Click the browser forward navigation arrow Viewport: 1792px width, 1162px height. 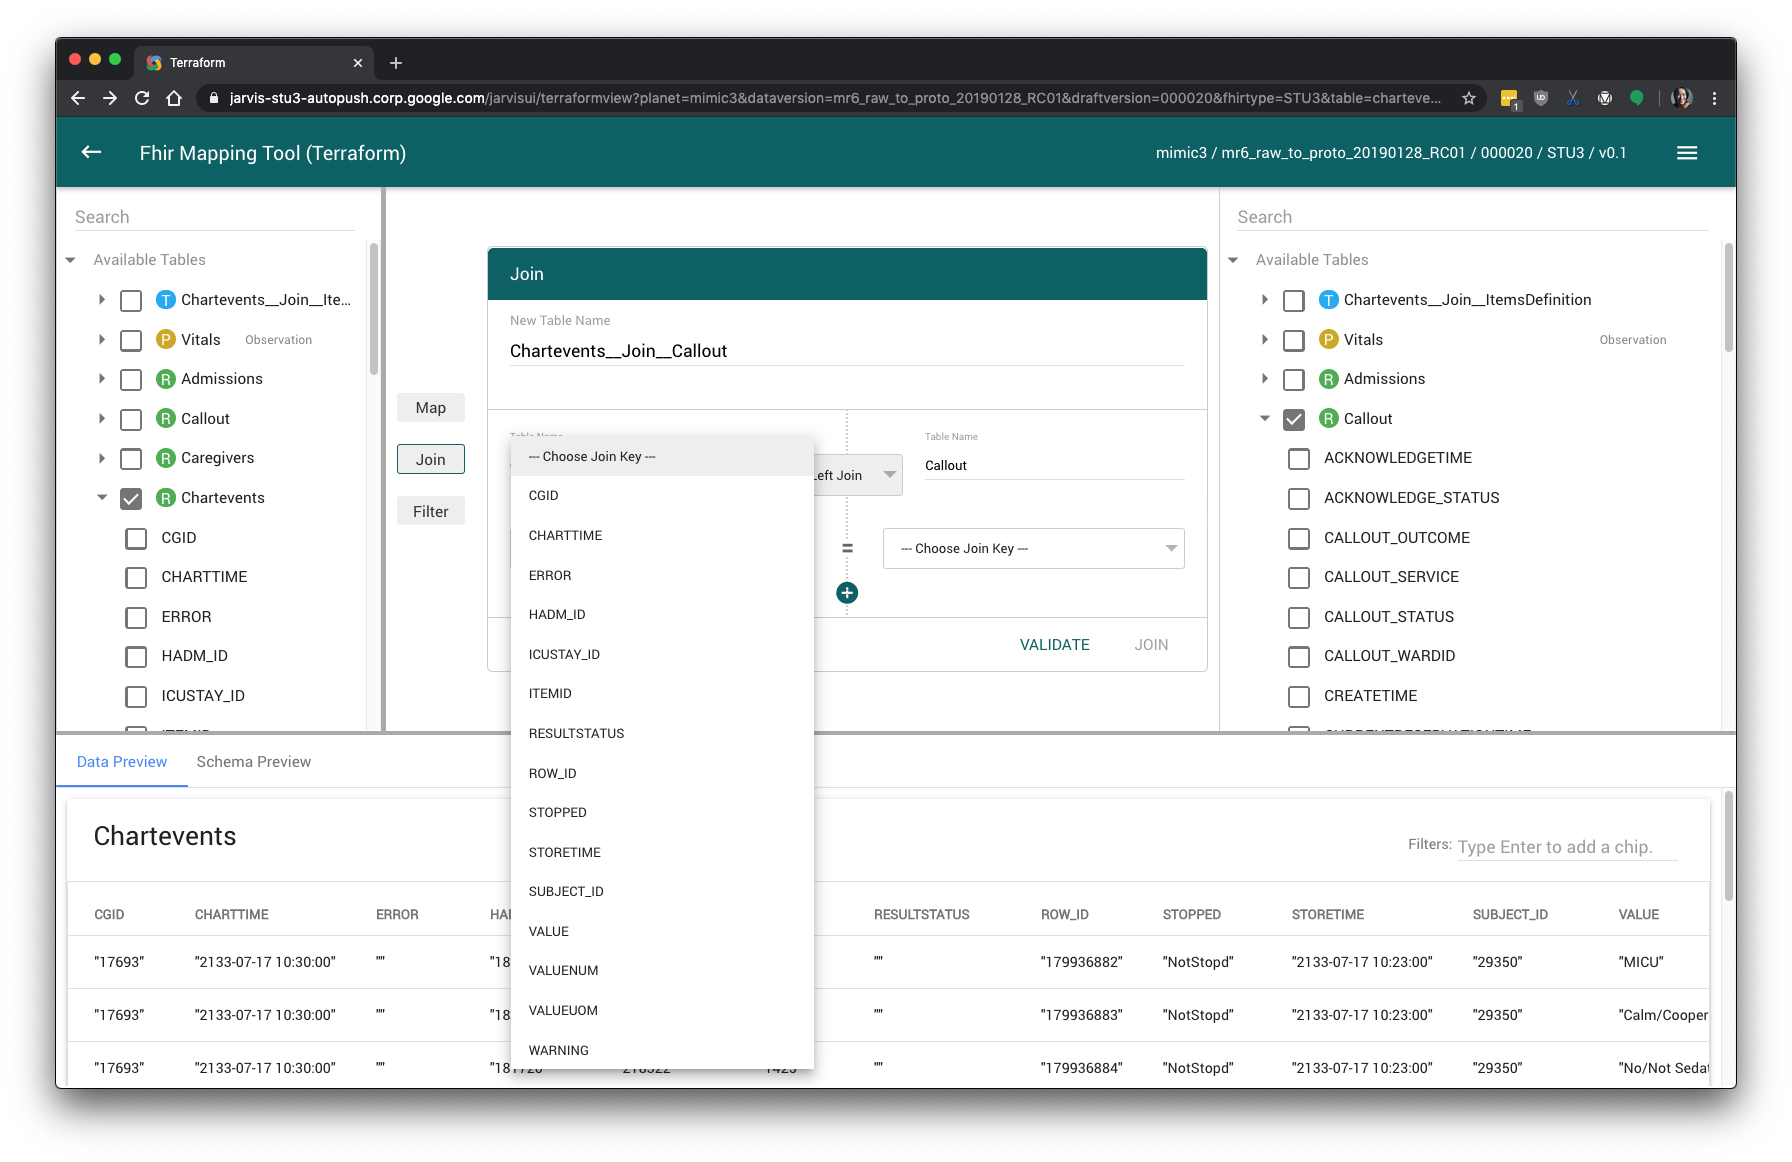click(110, 98)
